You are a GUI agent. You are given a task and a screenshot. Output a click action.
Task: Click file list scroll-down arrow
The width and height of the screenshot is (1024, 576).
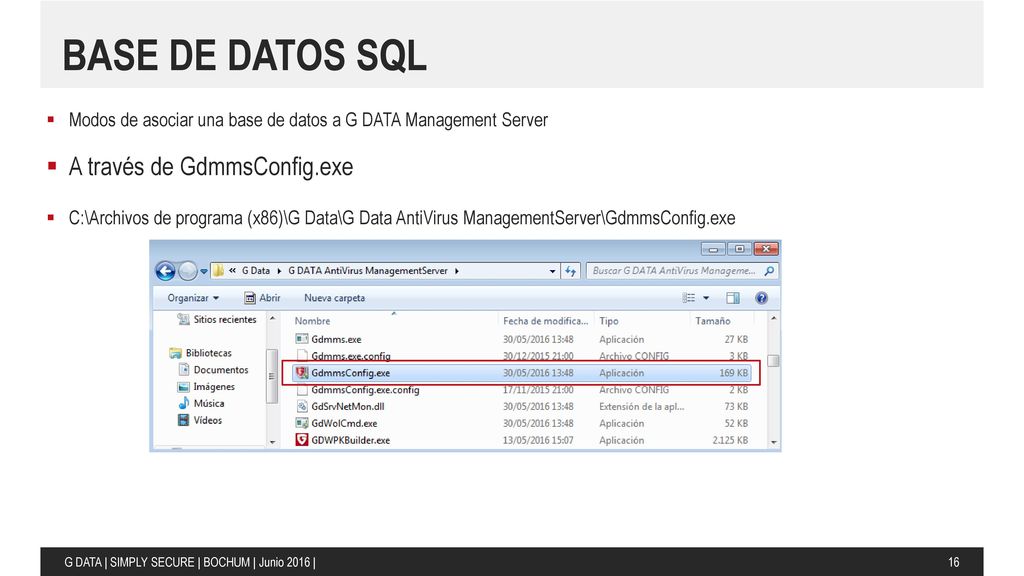(774, 442)
